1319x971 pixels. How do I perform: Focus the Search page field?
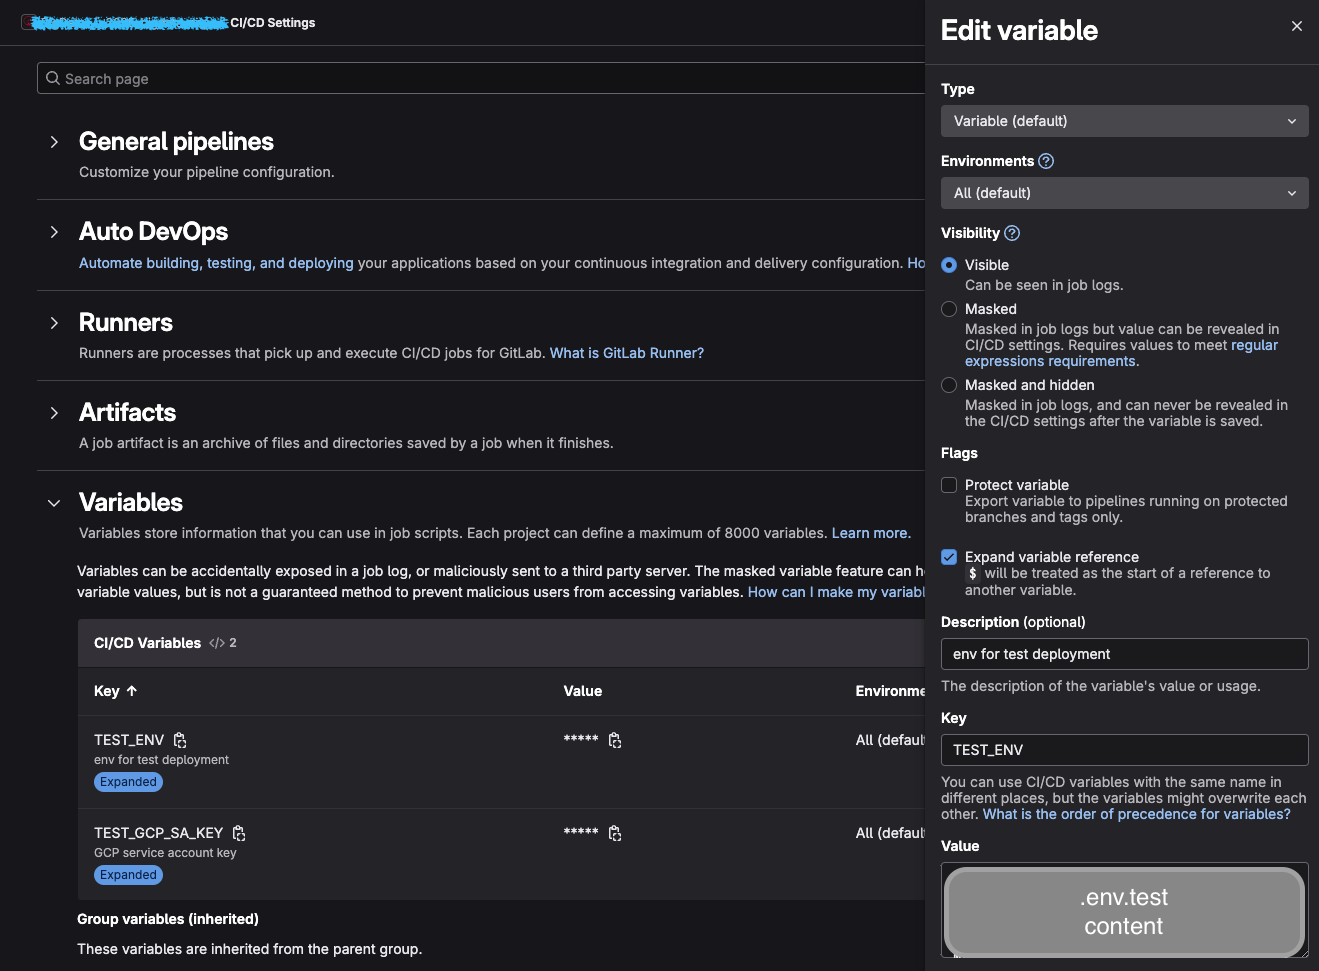coord(480,78)
